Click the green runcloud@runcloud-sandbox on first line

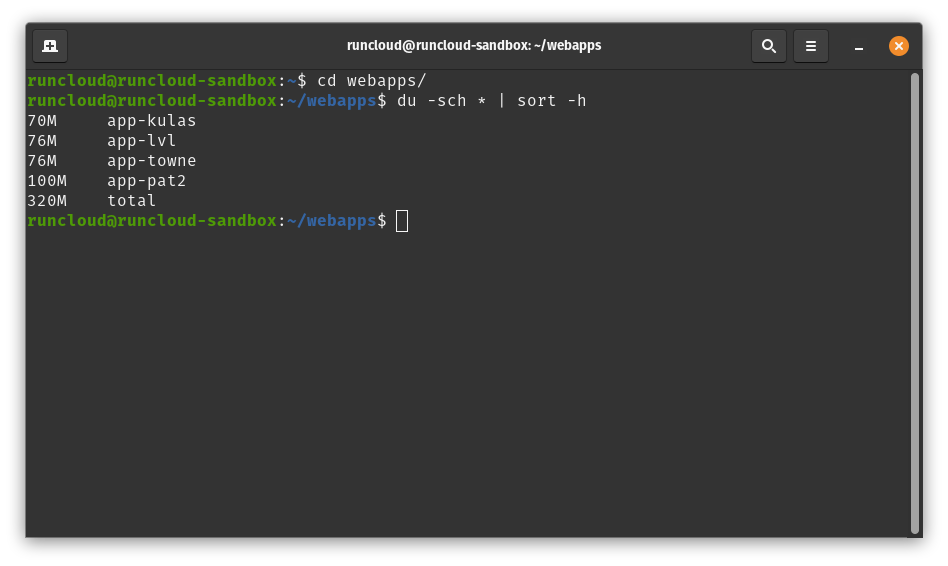152,80
